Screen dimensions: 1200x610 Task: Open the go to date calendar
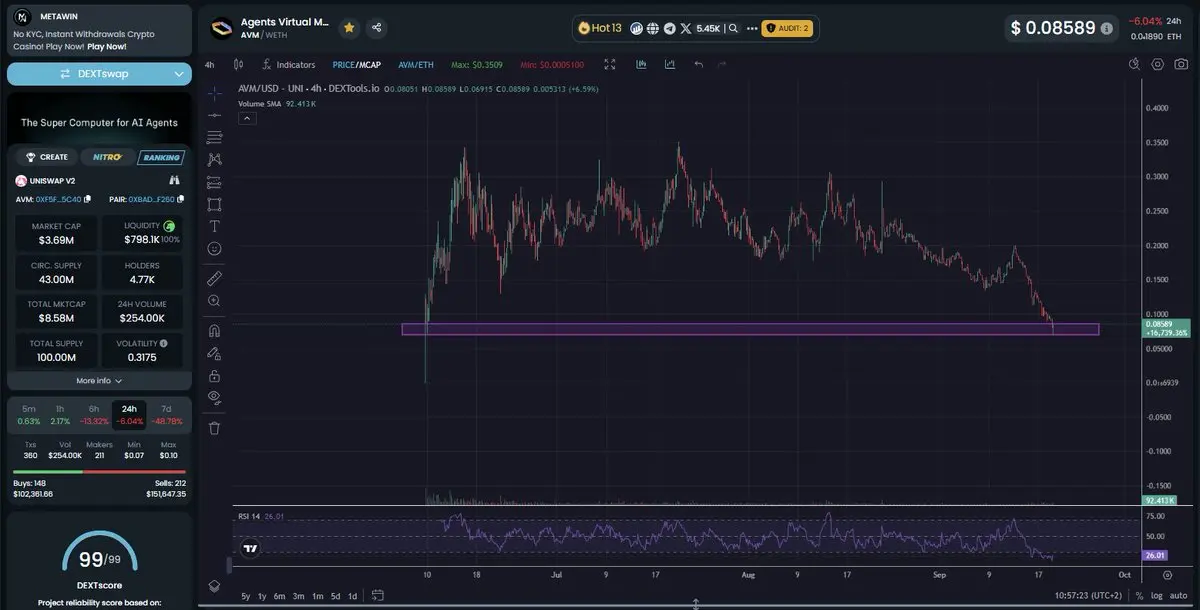pos(379,596)
